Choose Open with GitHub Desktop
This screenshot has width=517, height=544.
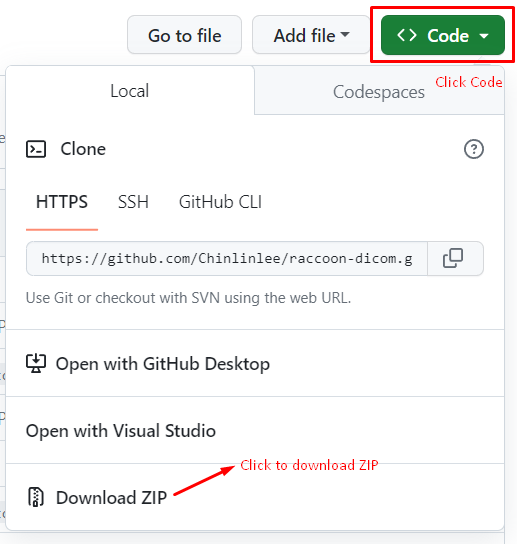pyautogui.click(x=255, y=363)
